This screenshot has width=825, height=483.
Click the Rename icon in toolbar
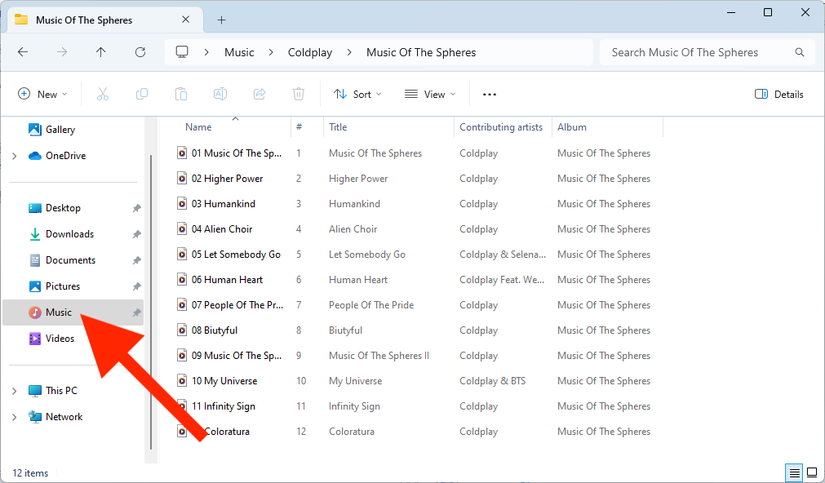coord(220,94)
